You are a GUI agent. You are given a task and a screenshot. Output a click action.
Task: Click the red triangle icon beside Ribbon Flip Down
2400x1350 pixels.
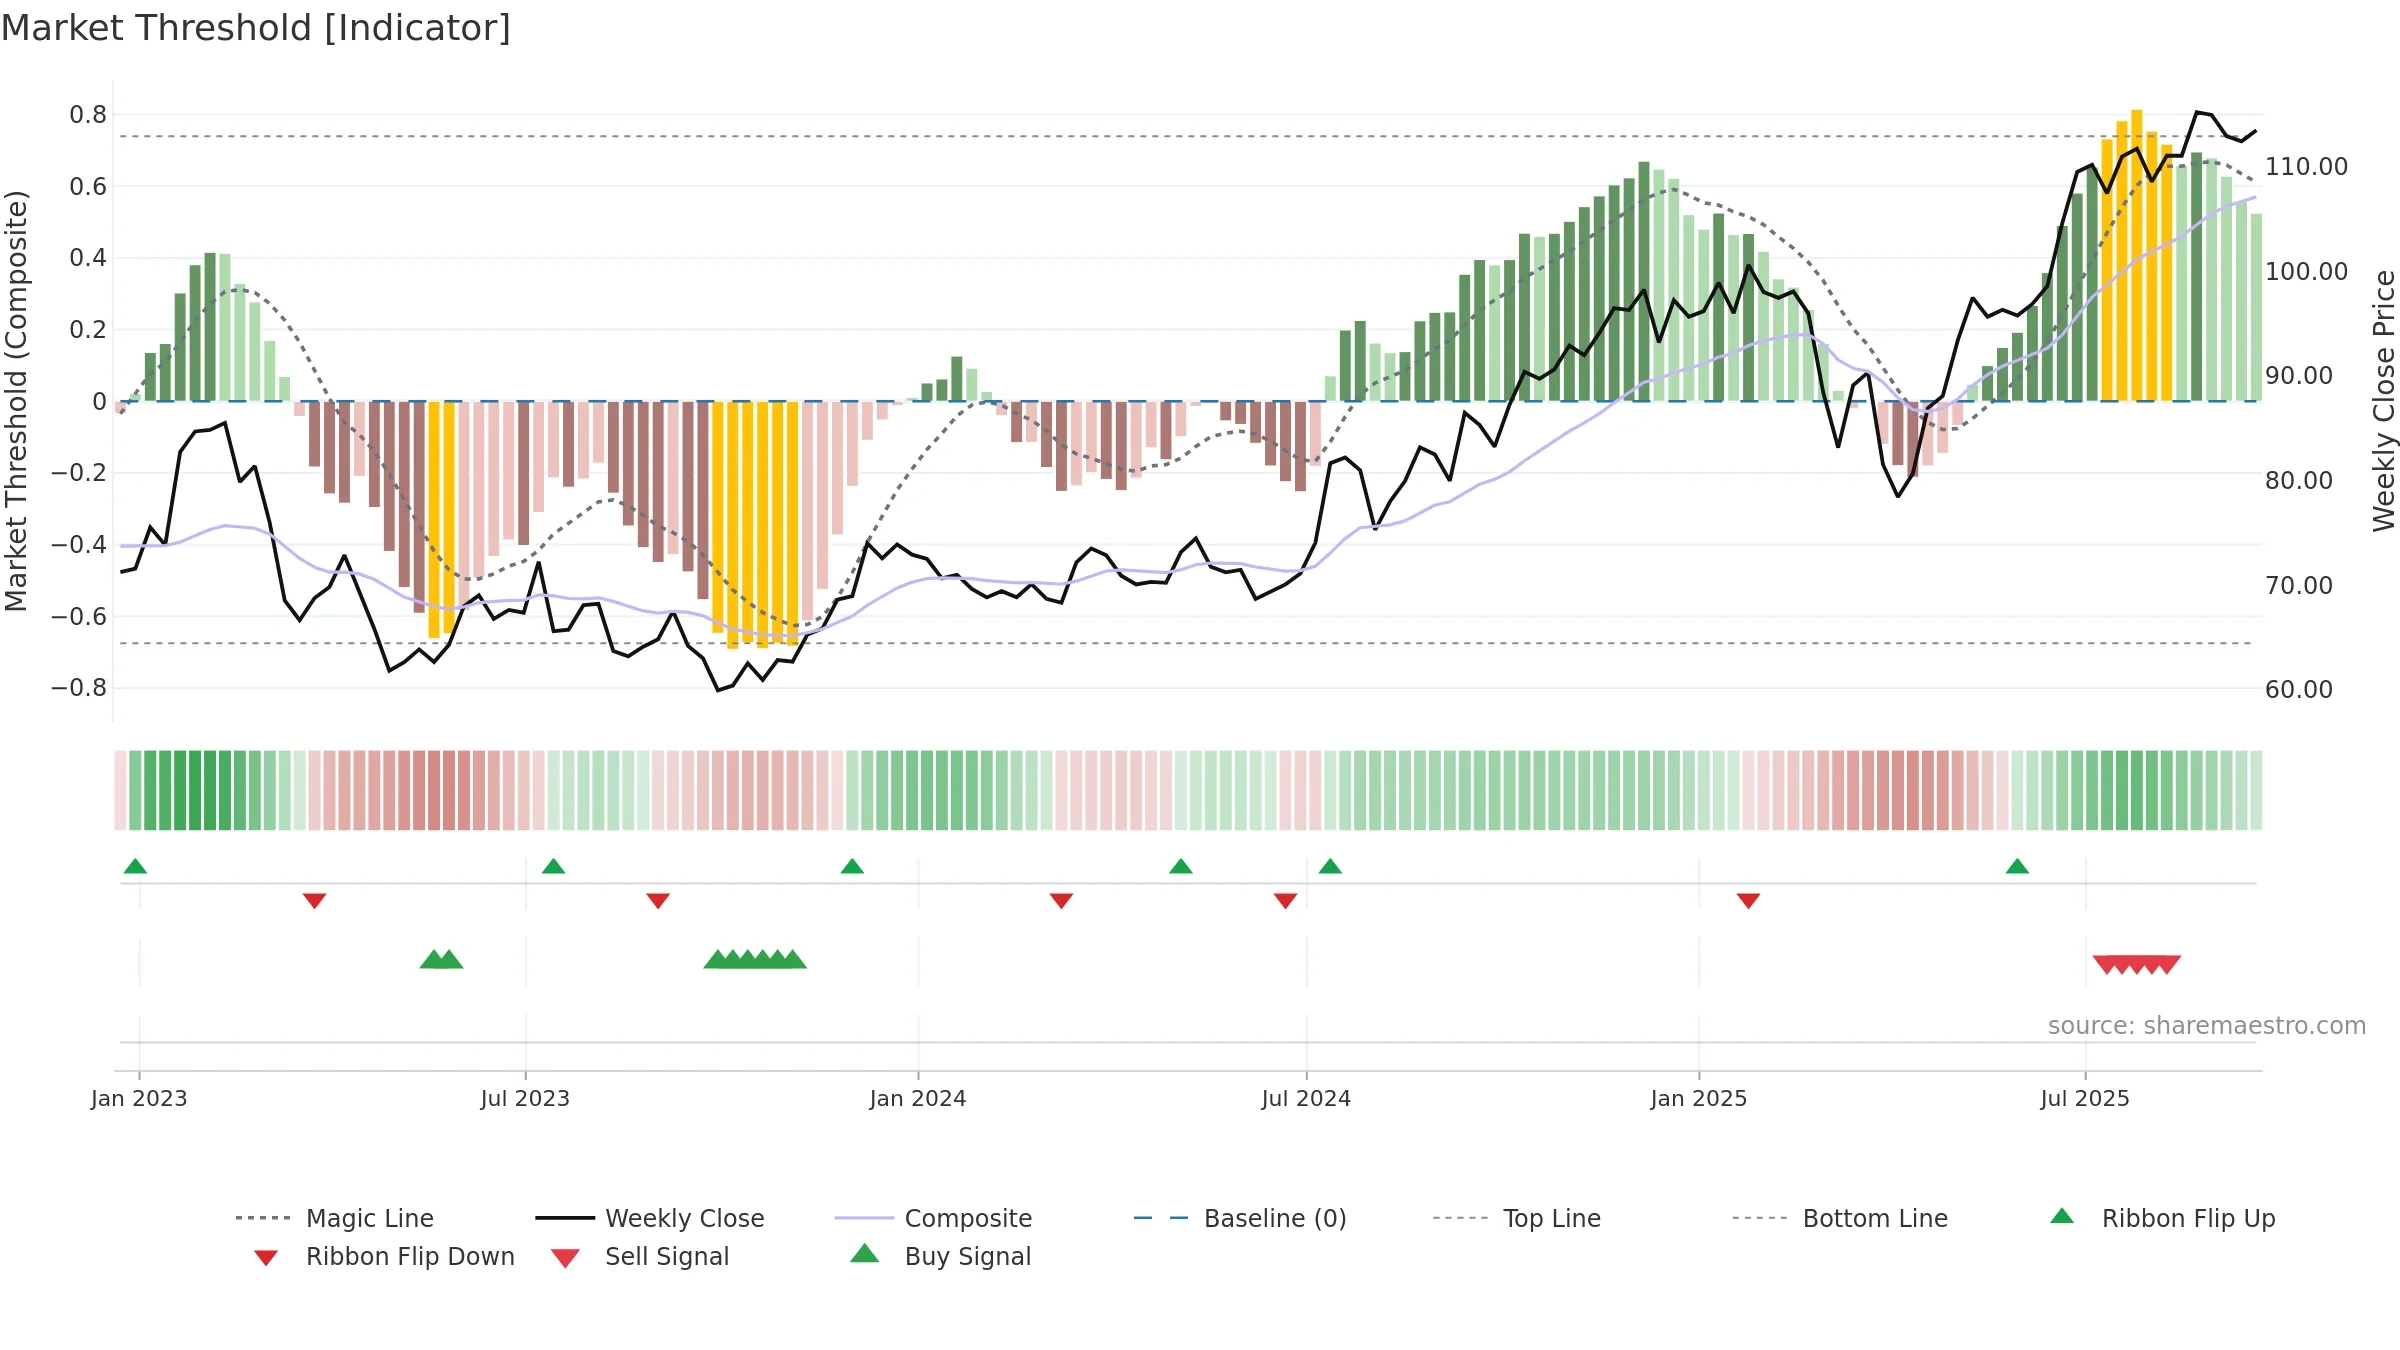click(266, 1258)
